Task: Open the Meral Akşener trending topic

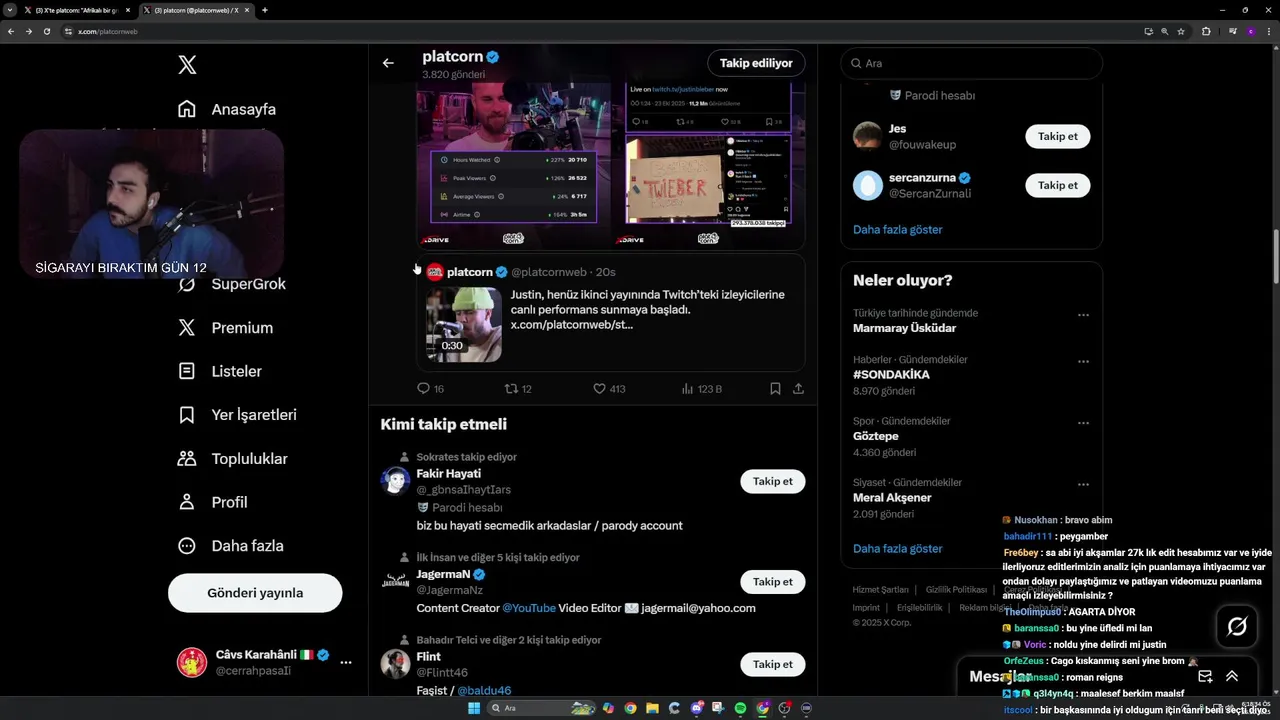Action: pyautogui.click(x=892, y=498)
